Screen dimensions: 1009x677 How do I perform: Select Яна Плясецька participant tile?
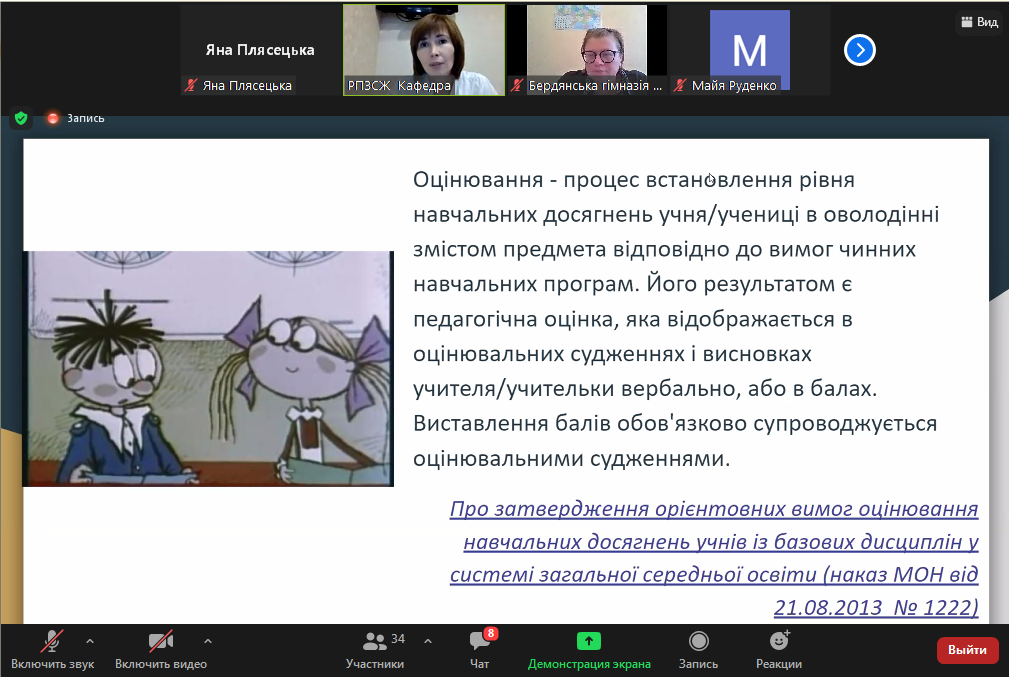tap(260, 50)
